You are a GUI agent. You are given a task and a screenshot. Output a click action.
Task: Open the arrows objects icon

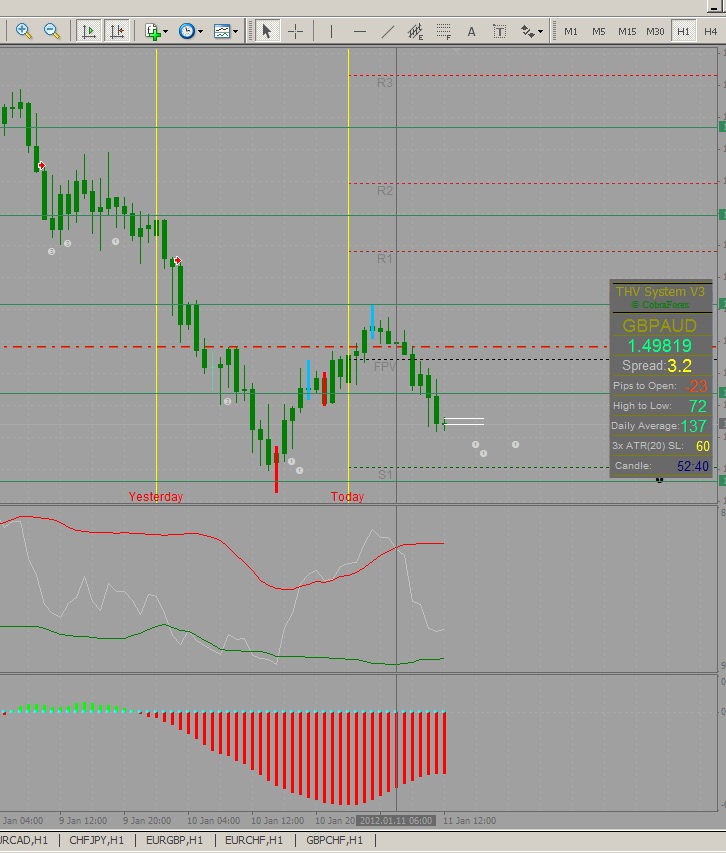pos(528,31)
